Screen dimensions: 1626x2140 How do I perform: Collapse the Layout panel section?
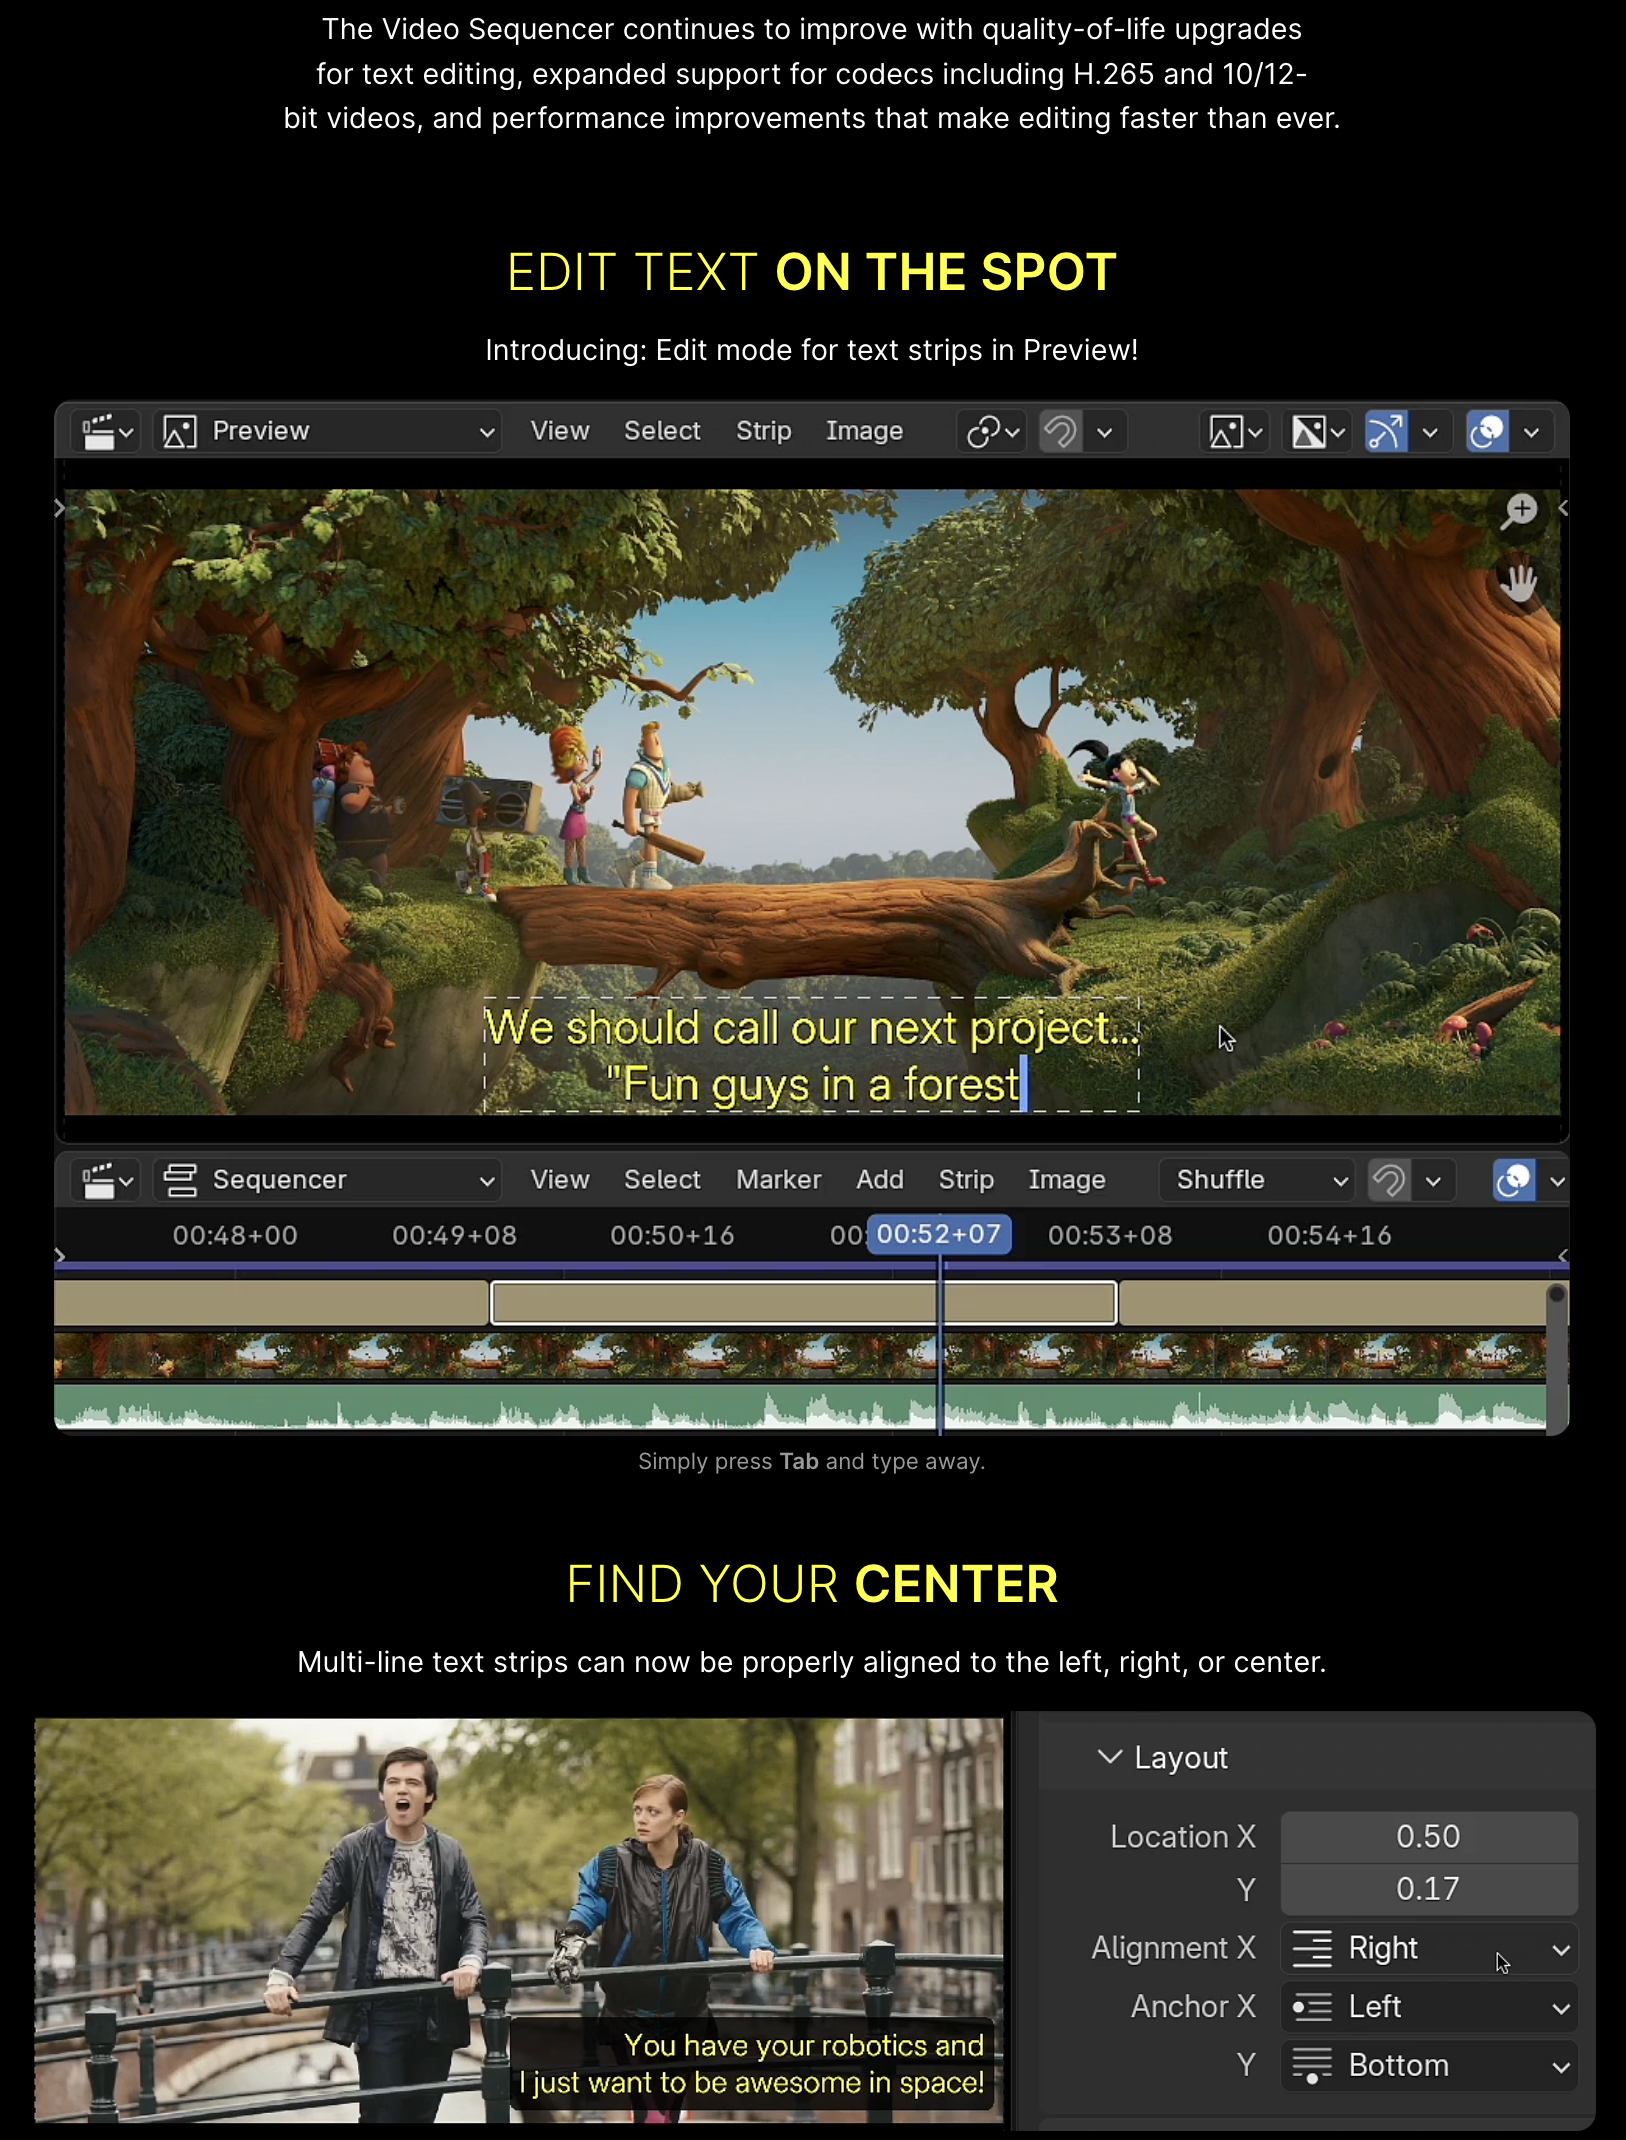(x=1109, y=1757)
